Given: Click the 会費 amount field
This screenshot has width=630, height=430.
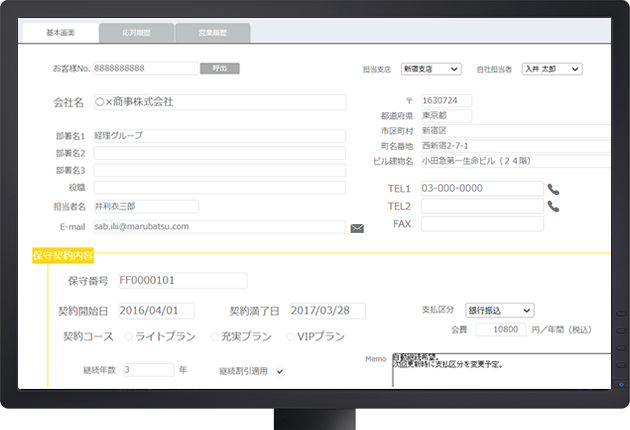Looking at the screenshot, I should [x=500, y=329].
